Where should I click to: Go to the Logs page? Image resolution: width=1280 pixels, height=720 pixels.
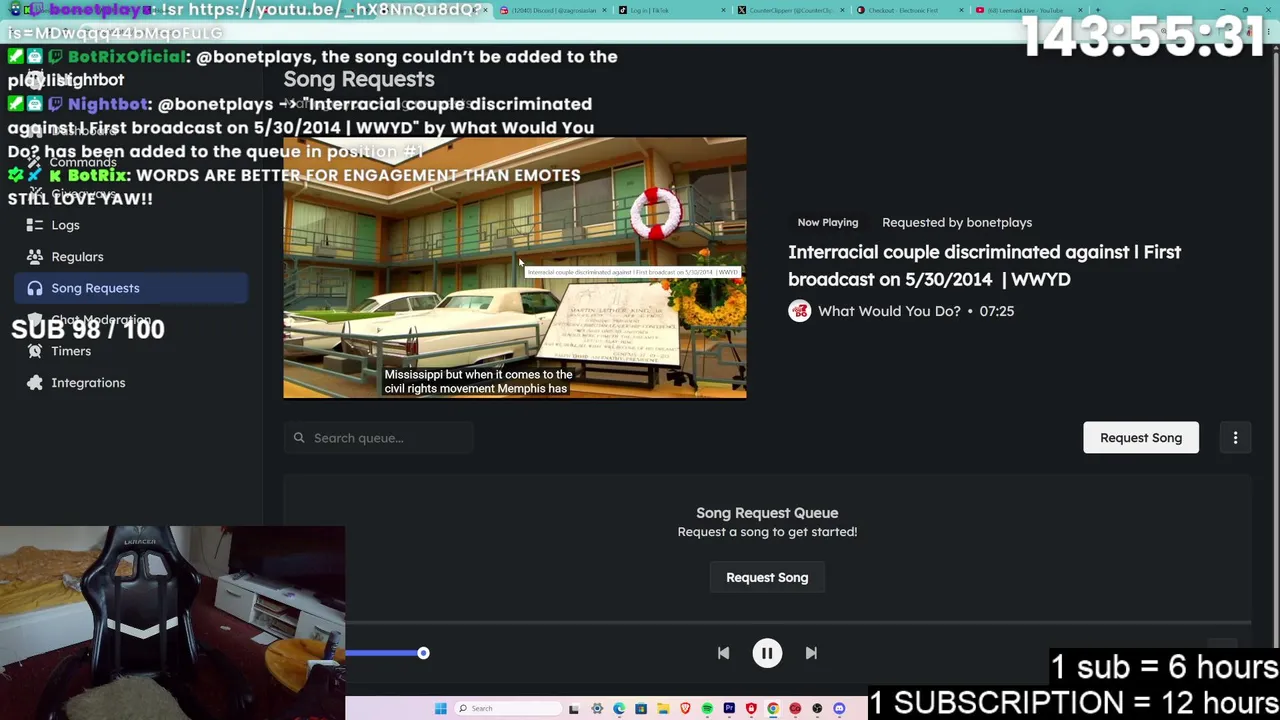[65, 225]
